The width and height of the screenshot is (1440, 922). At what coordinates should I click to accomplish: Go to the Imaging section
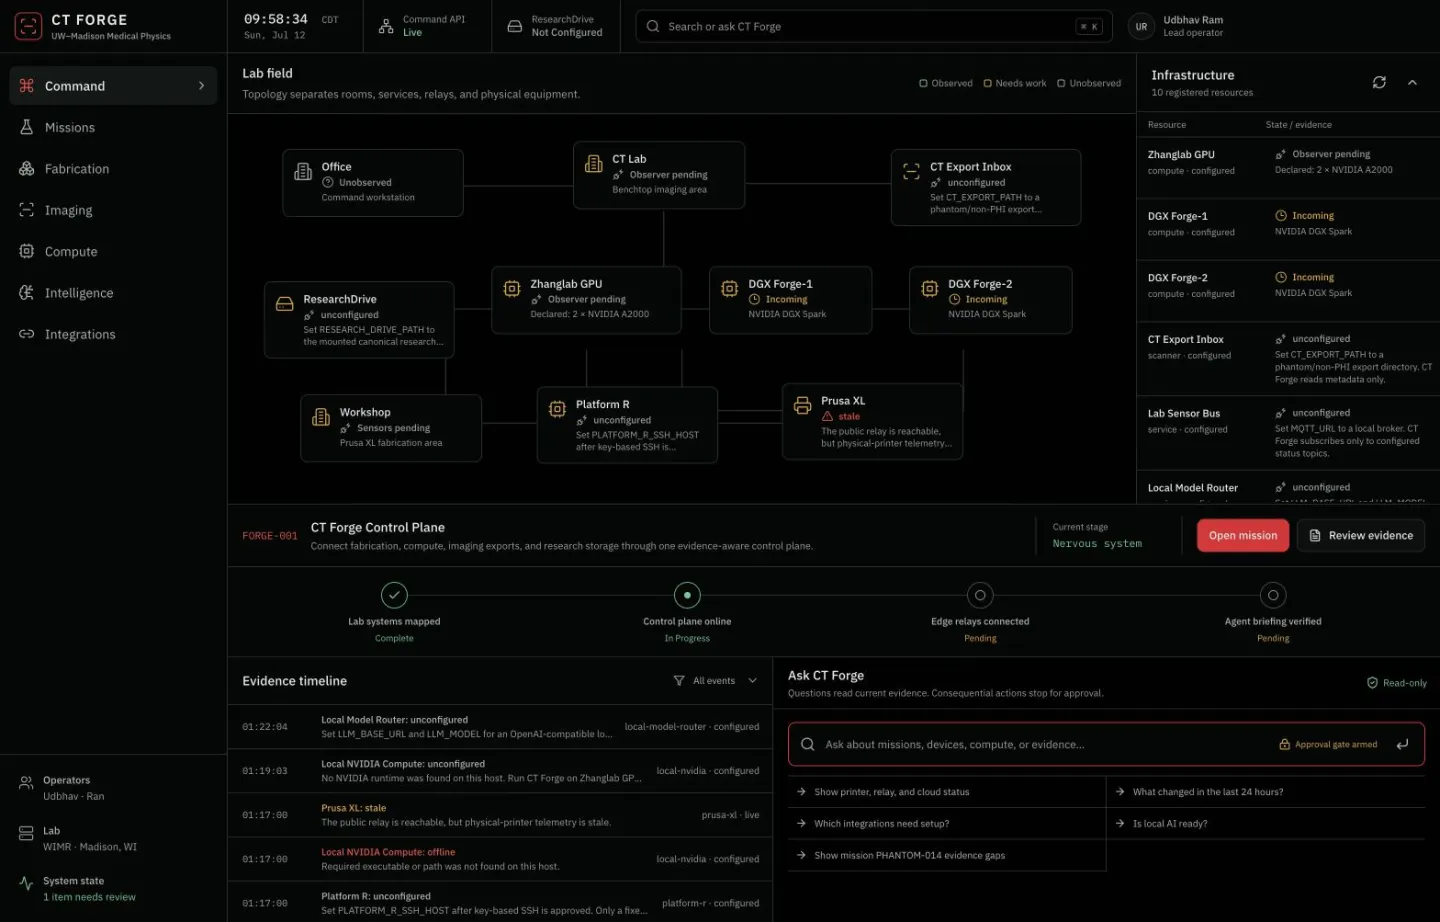click(x=113, y=210)
